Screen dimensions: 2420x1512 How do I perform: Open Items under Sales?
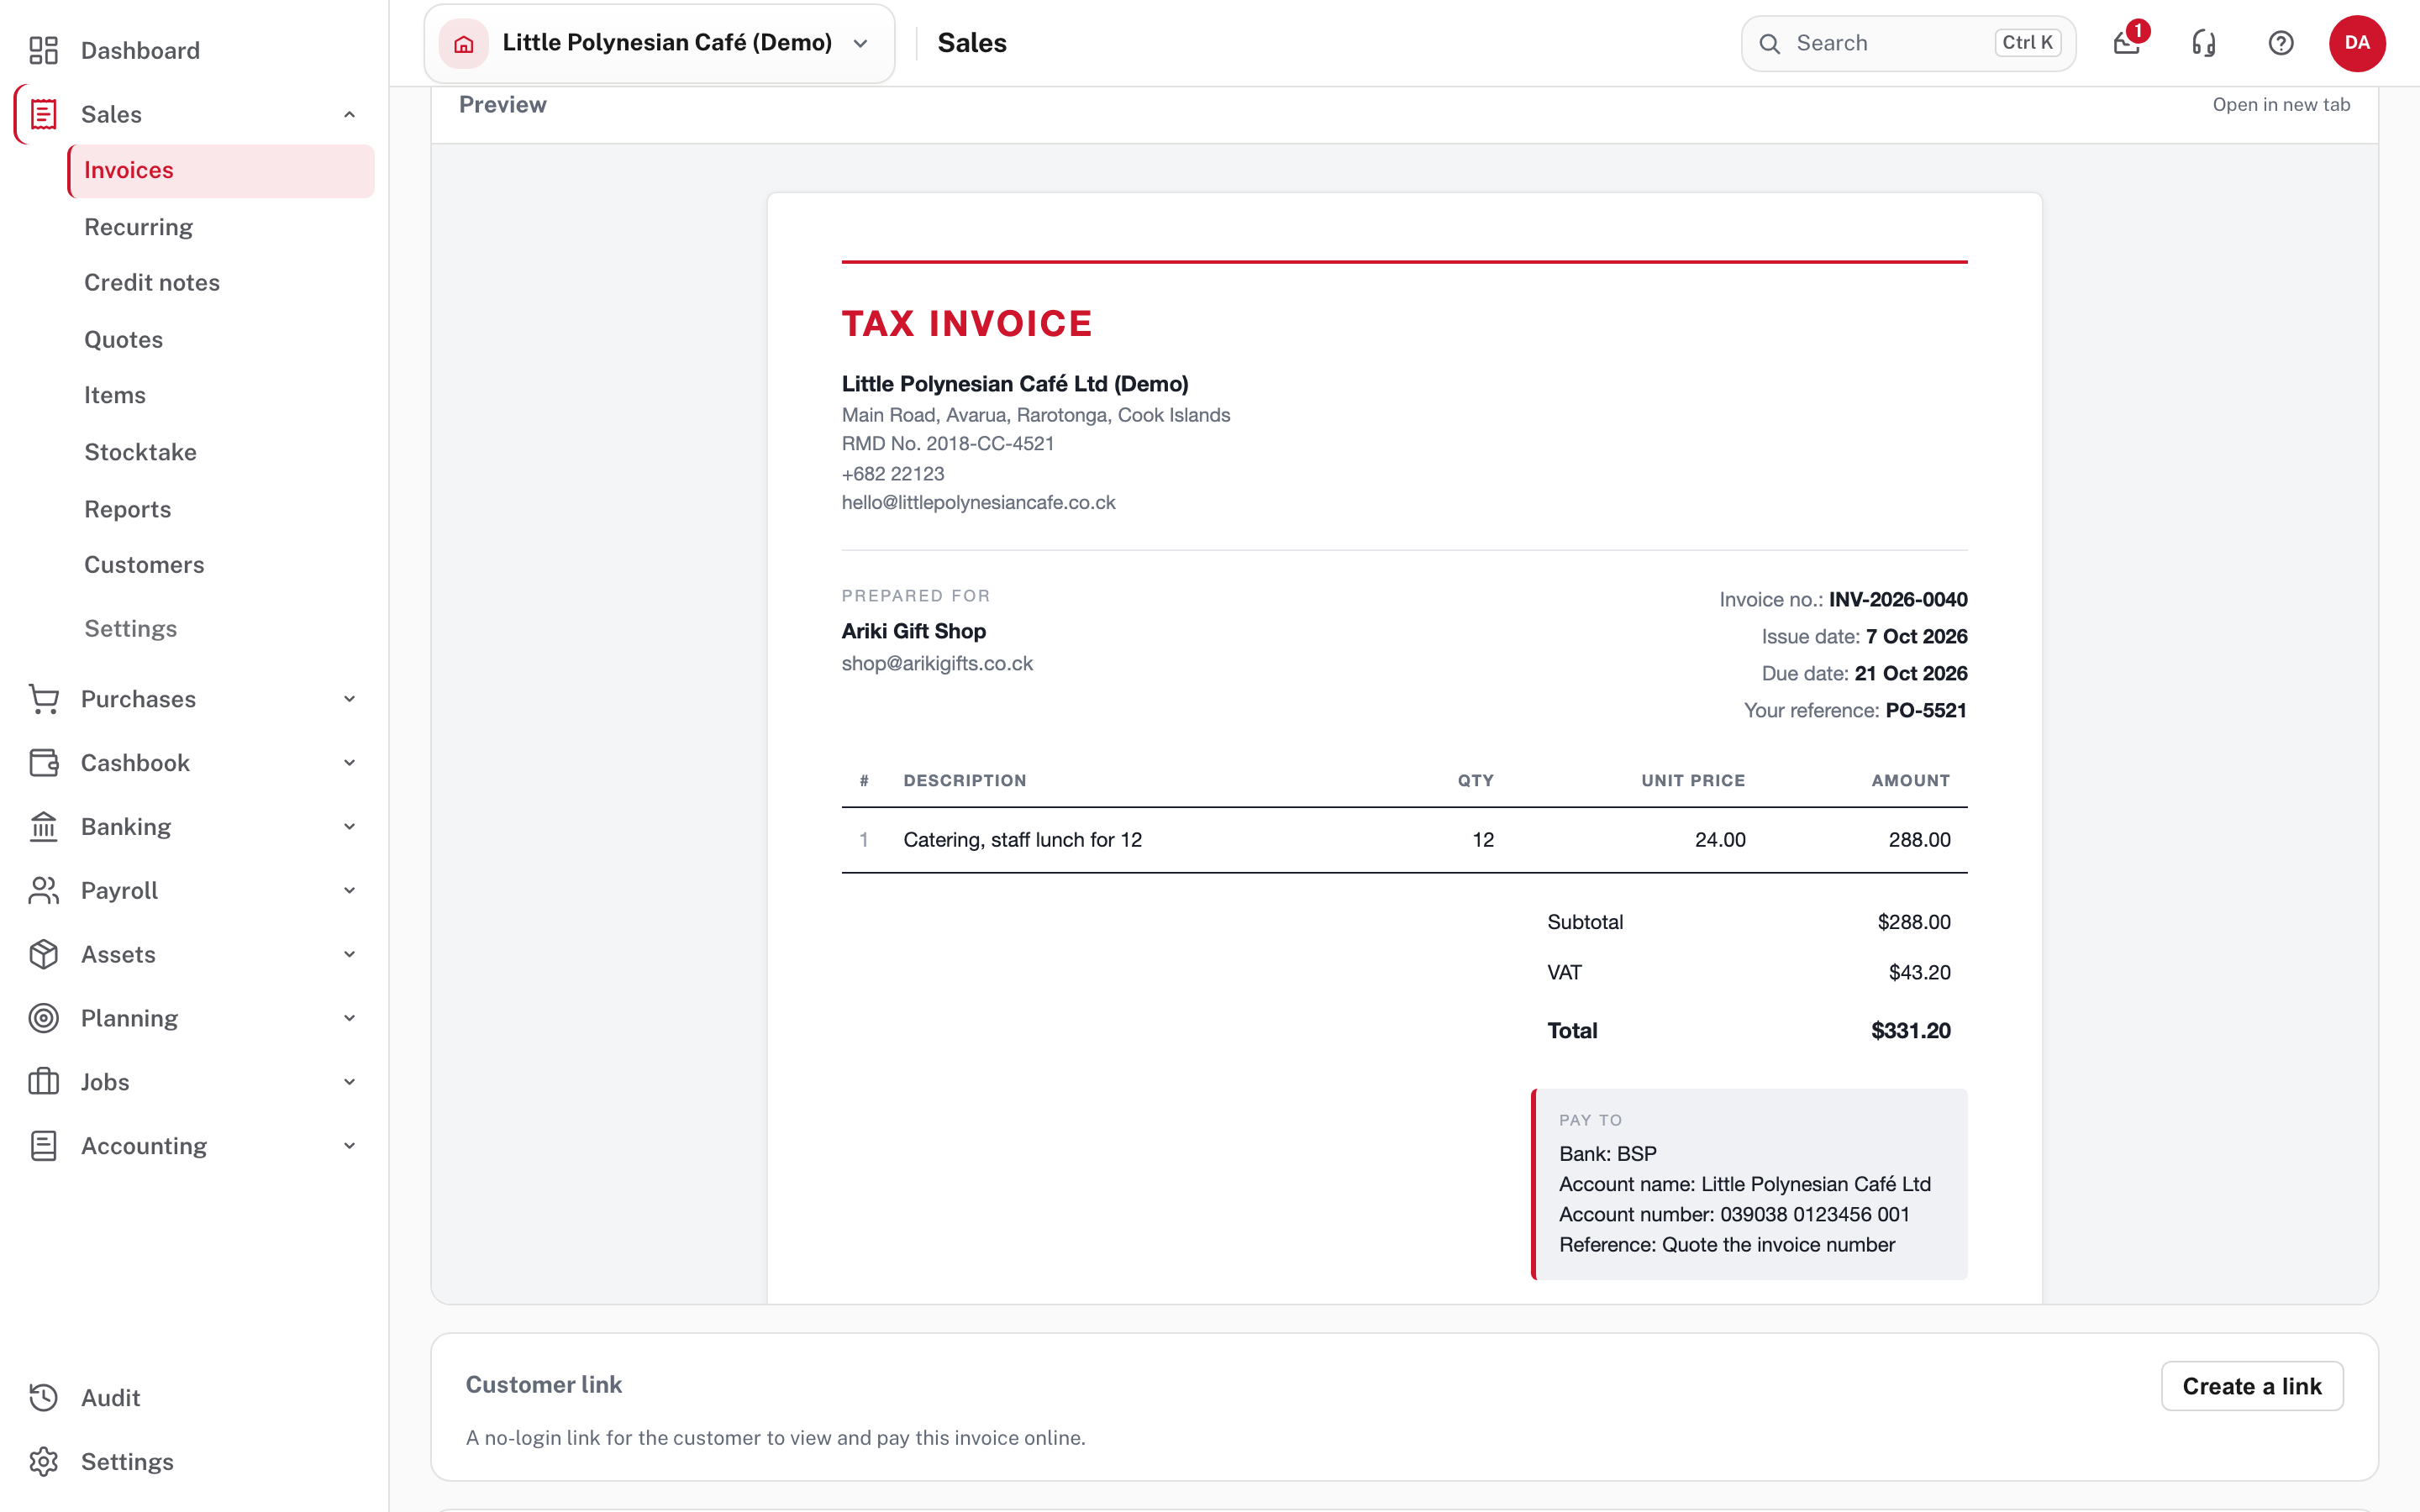115,395
